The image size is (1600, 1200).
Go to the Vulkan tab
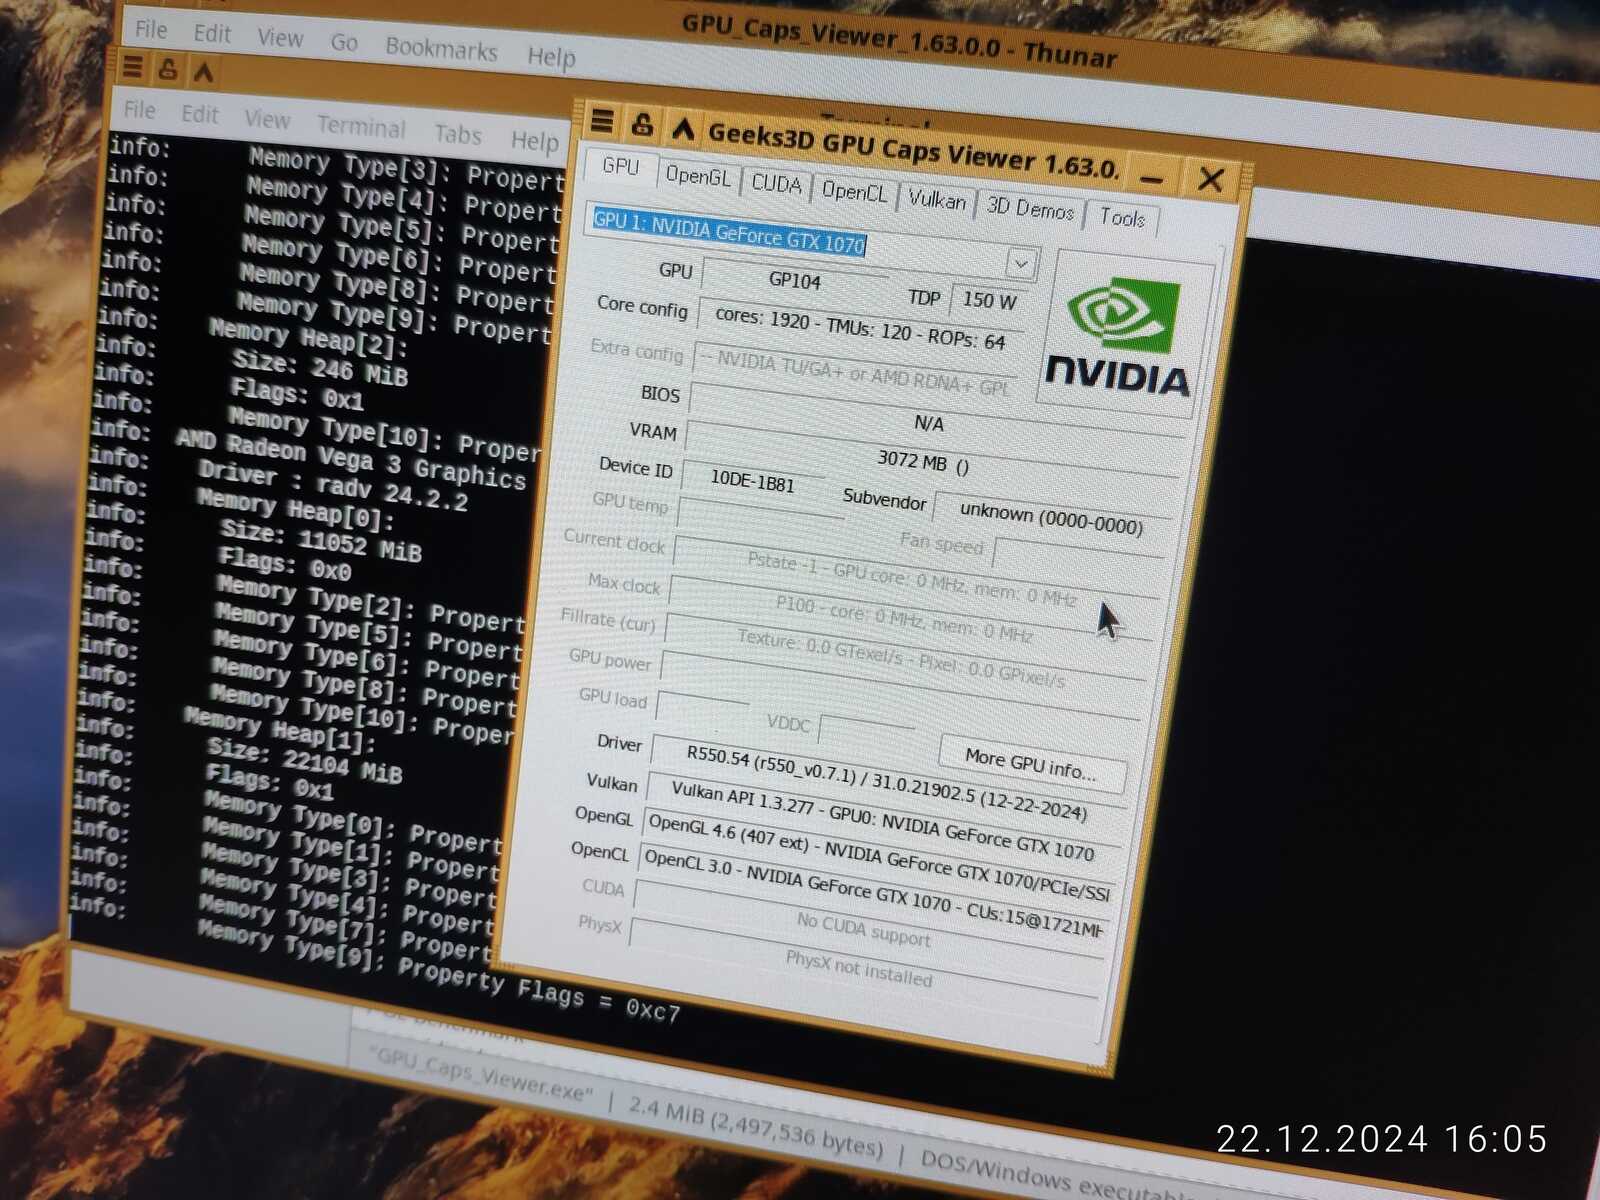(x=937, y=200)
